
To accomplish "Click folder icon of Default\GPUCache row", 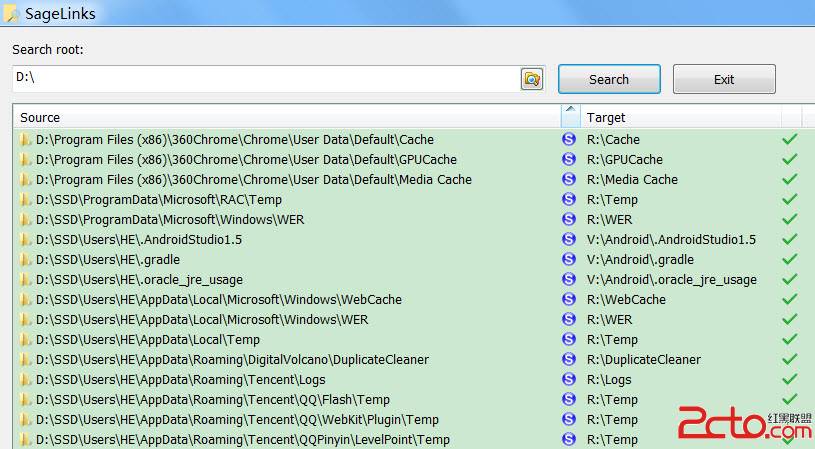I will (x=24, y=160).
